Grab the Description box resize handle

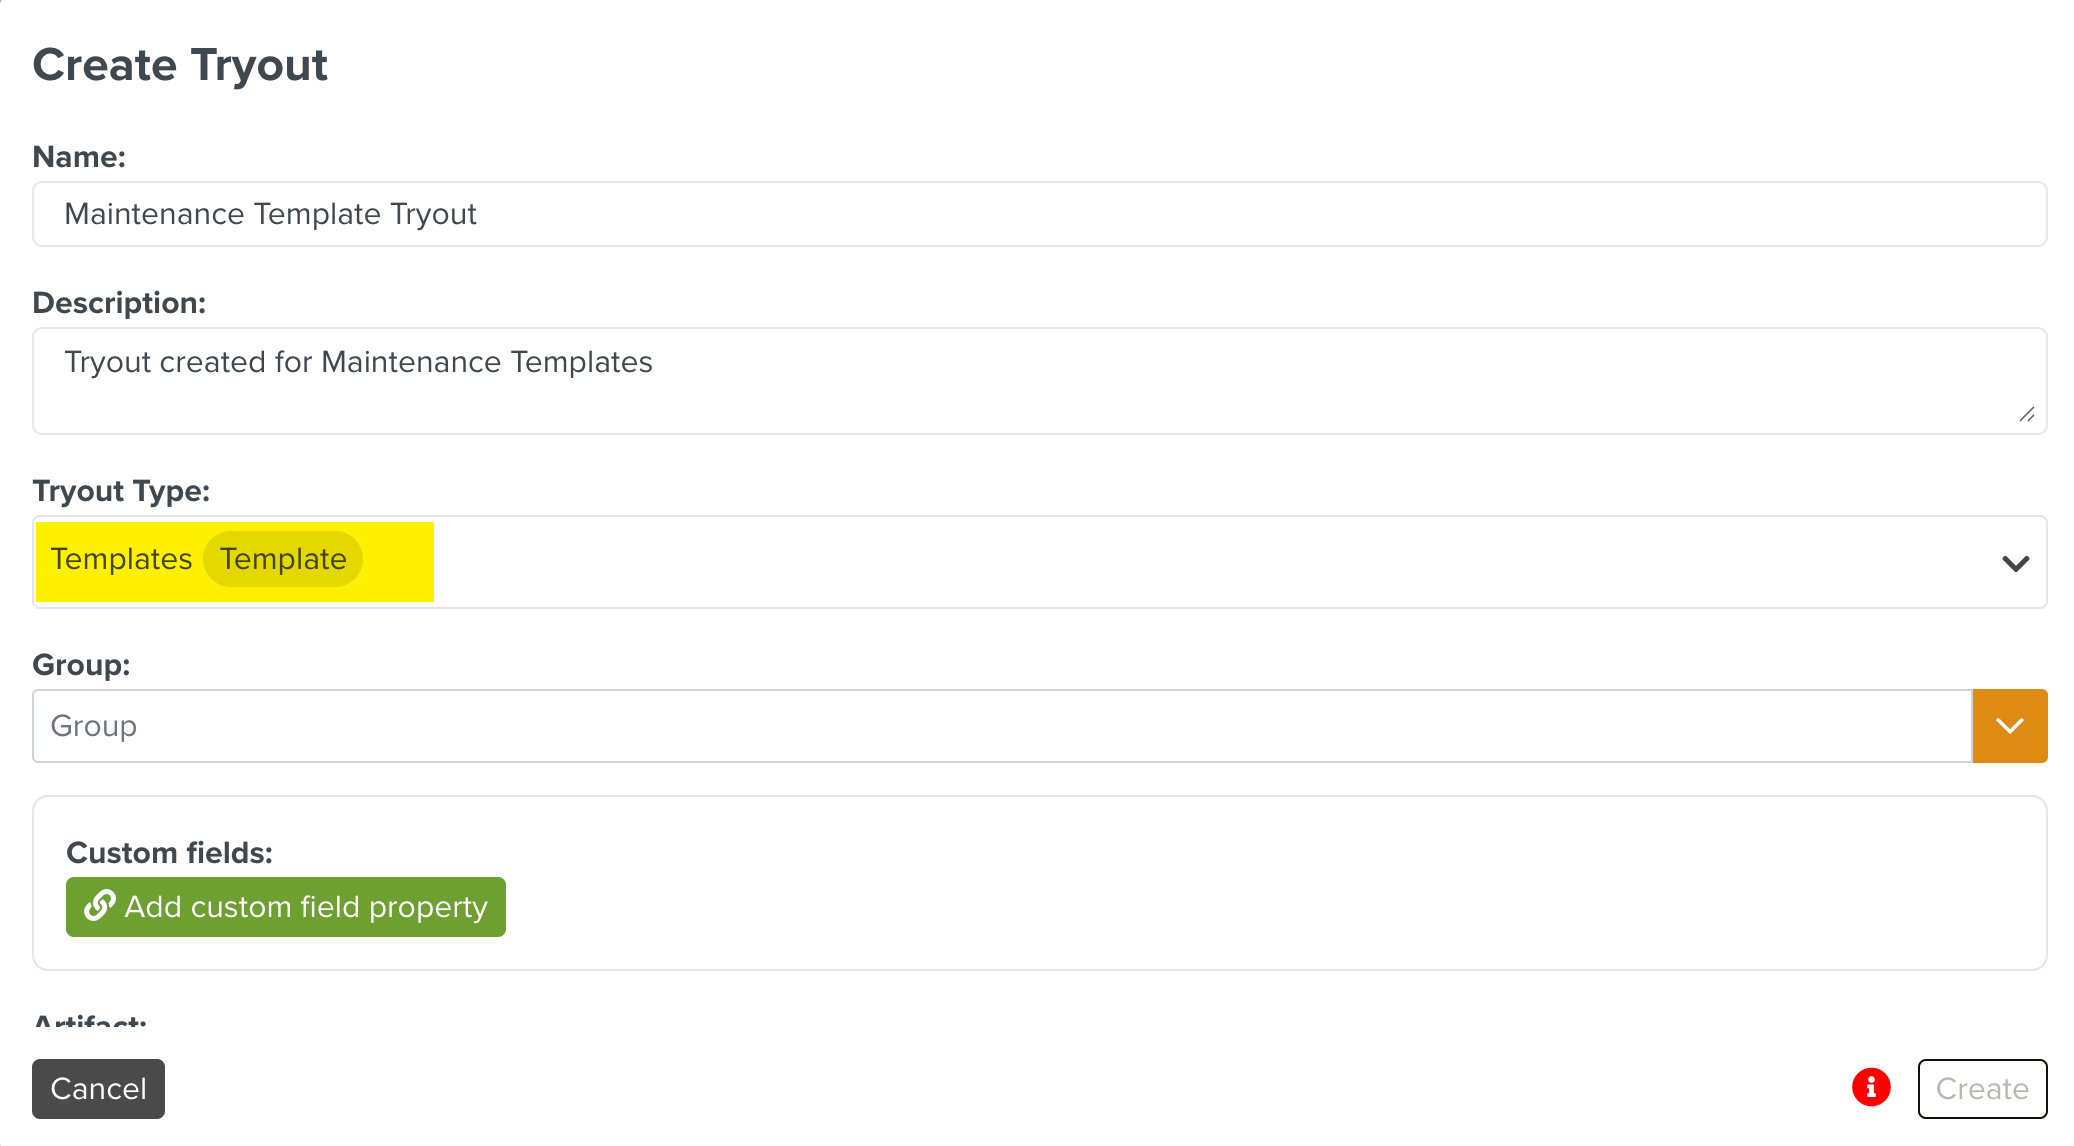click(x=2026, y=414)
